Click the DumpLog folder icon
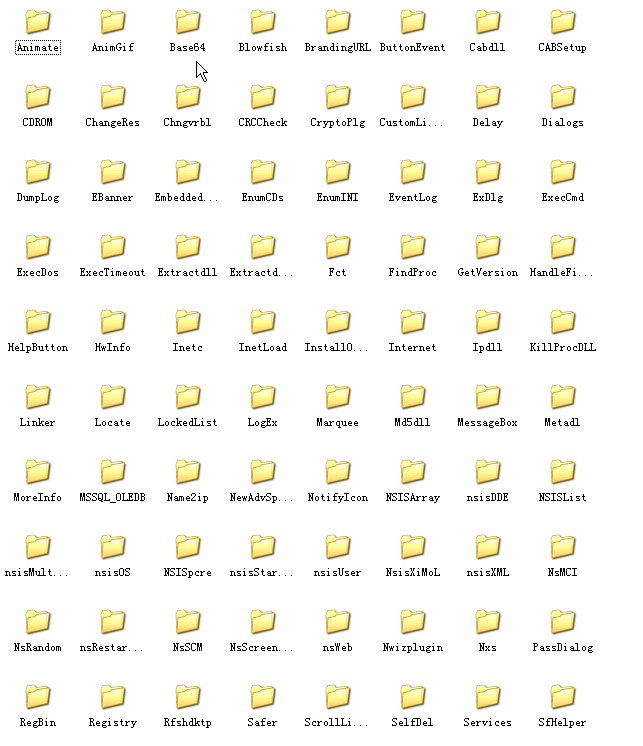 pos(38,172)
